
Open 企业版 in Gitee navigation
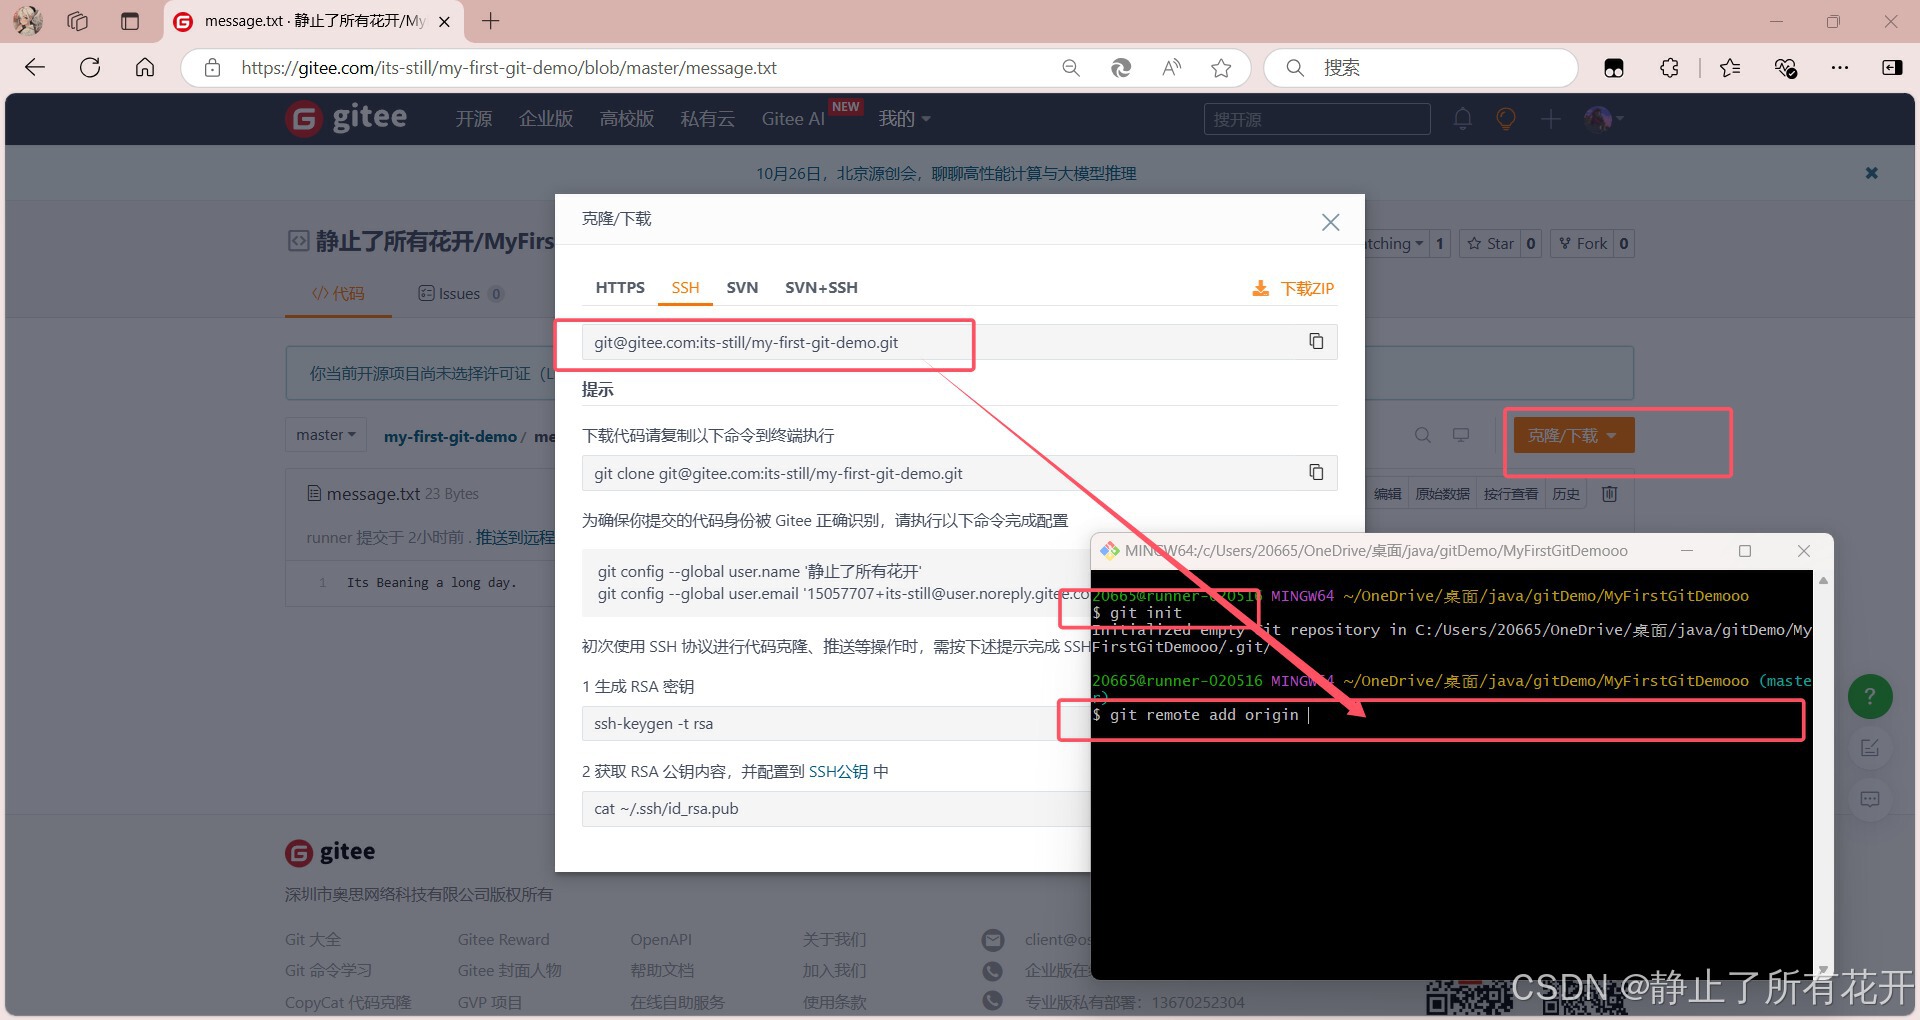click(x=546, y=119)
